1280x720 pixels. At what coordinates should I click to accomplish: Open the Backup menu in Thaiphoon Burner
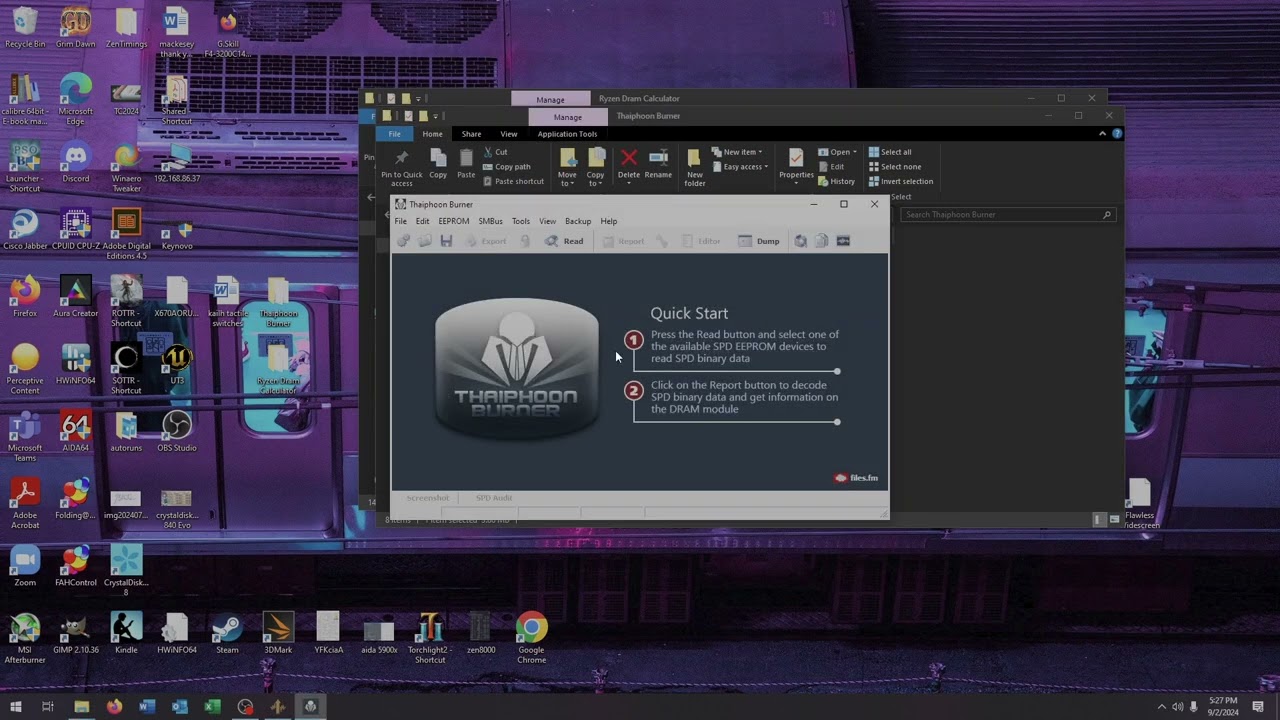578,221
